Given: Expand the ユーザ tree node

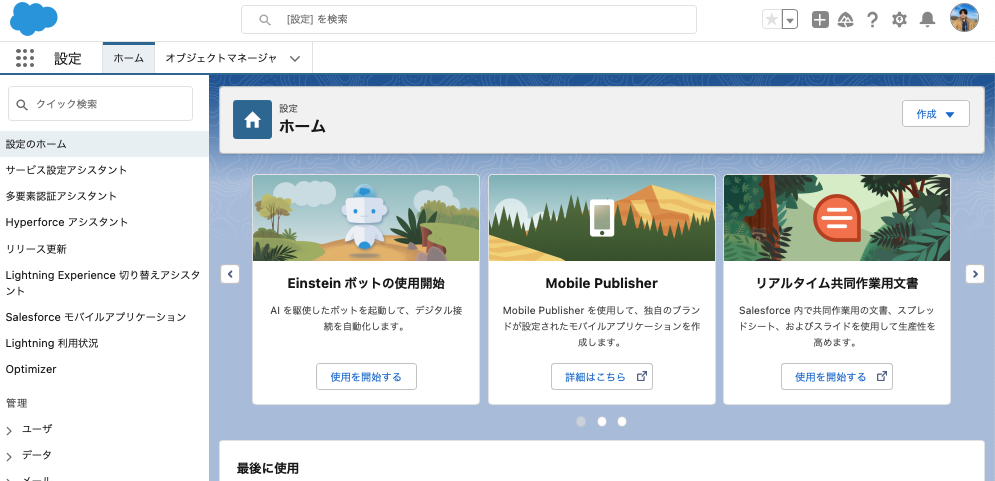Looking at the screenshot, I should (9, 431).
